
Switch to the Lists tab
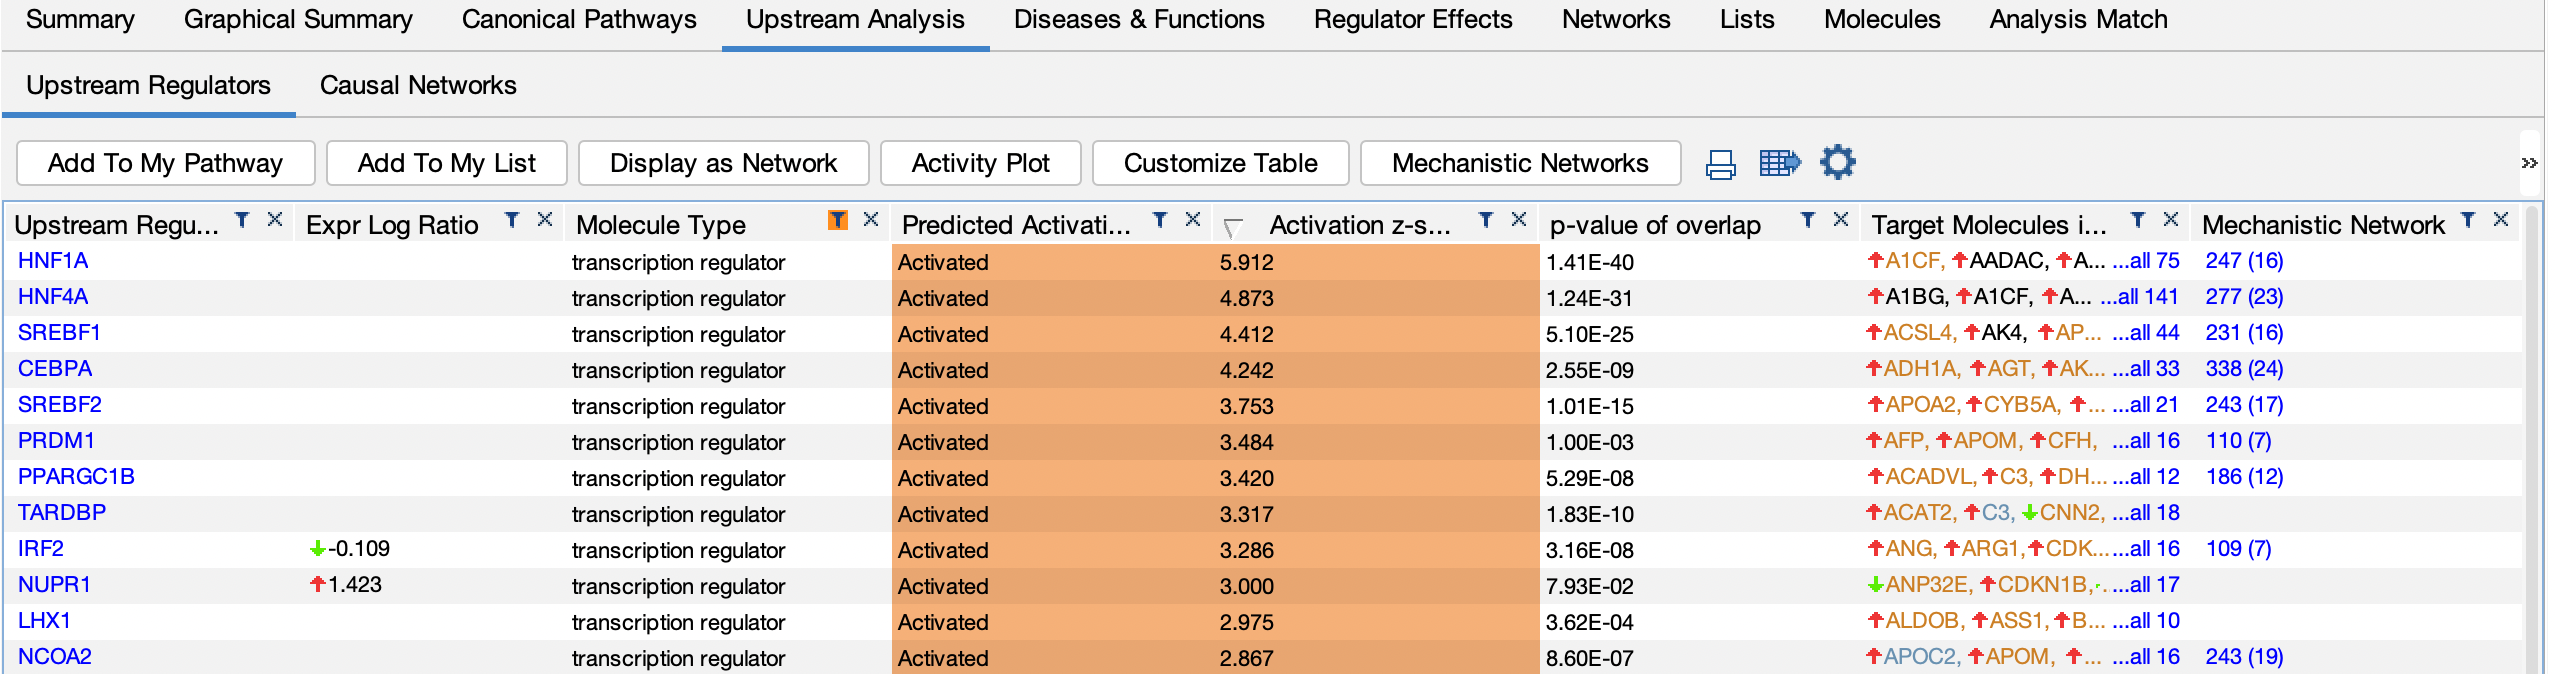(x=1747, y=20)
